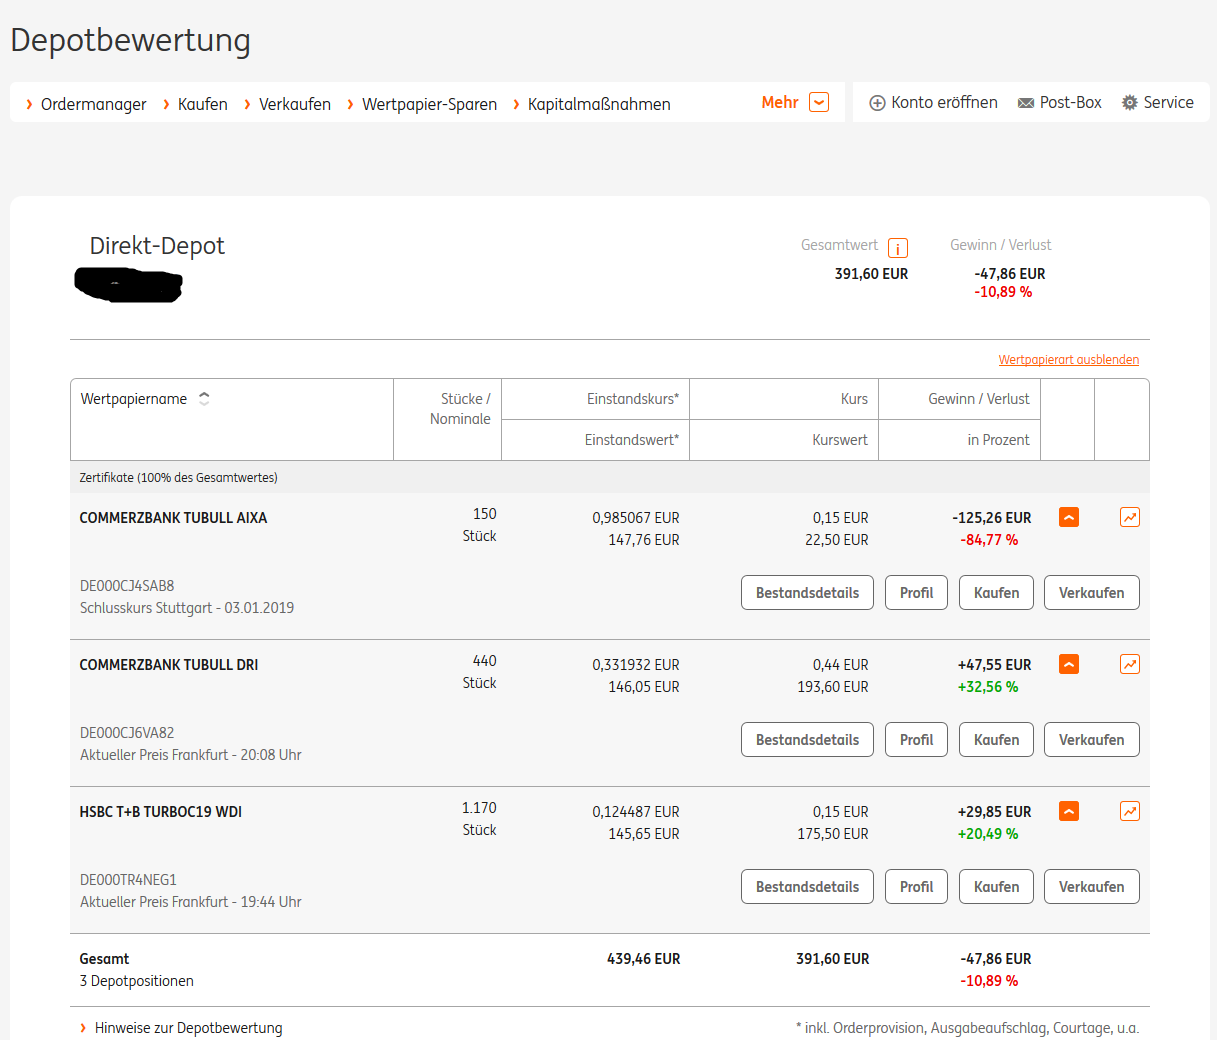This screenshot has width=1217, height=1040.
Task: Click the Post-Box envelope icon
Action: click(x=1025, y=103)
